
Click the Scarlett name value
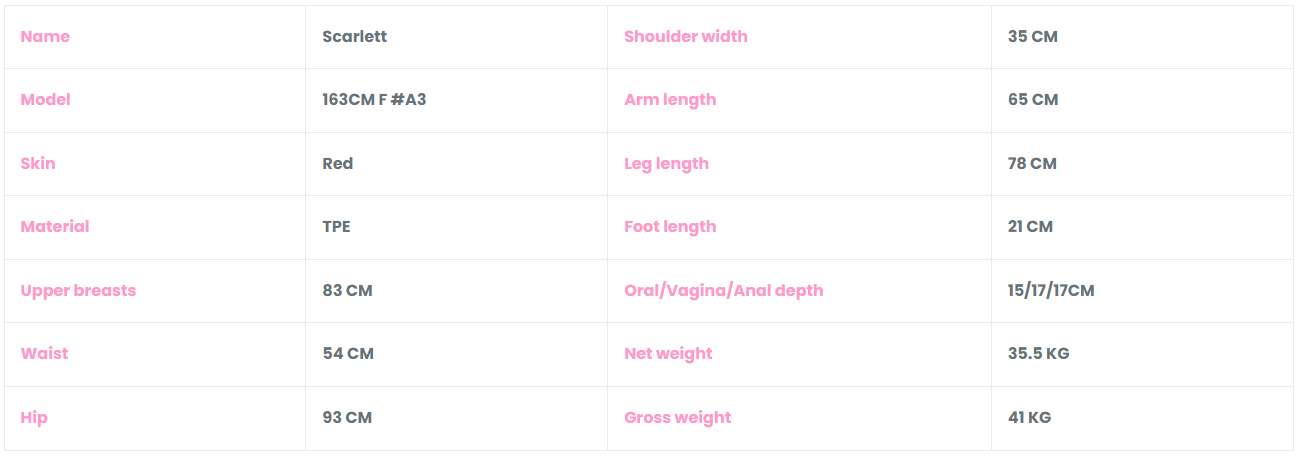click(354, 37)
